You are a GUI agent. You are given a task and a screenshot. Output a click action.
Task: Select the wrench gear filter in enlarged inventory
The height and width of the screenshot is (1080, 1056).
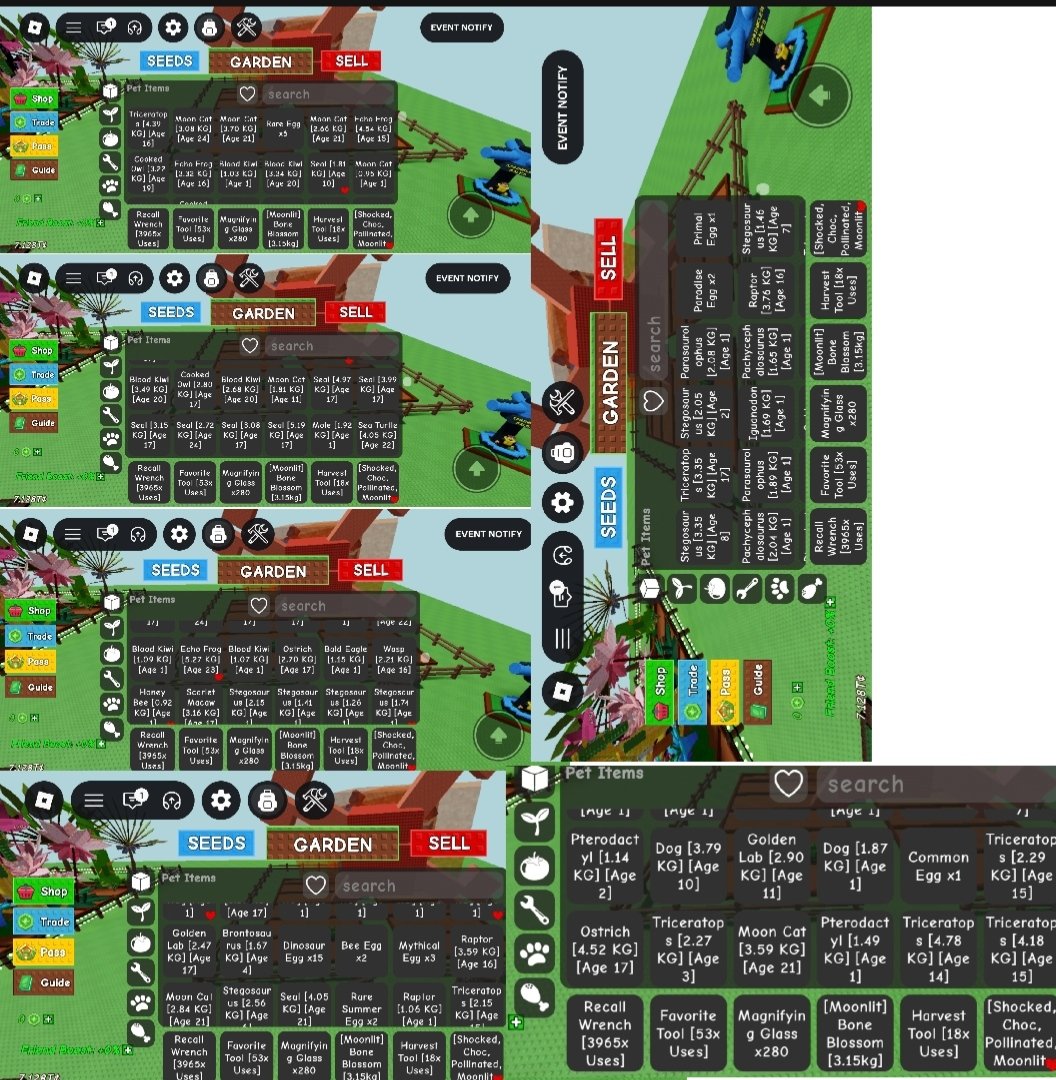pyautogui.click(x=534, y=909)
